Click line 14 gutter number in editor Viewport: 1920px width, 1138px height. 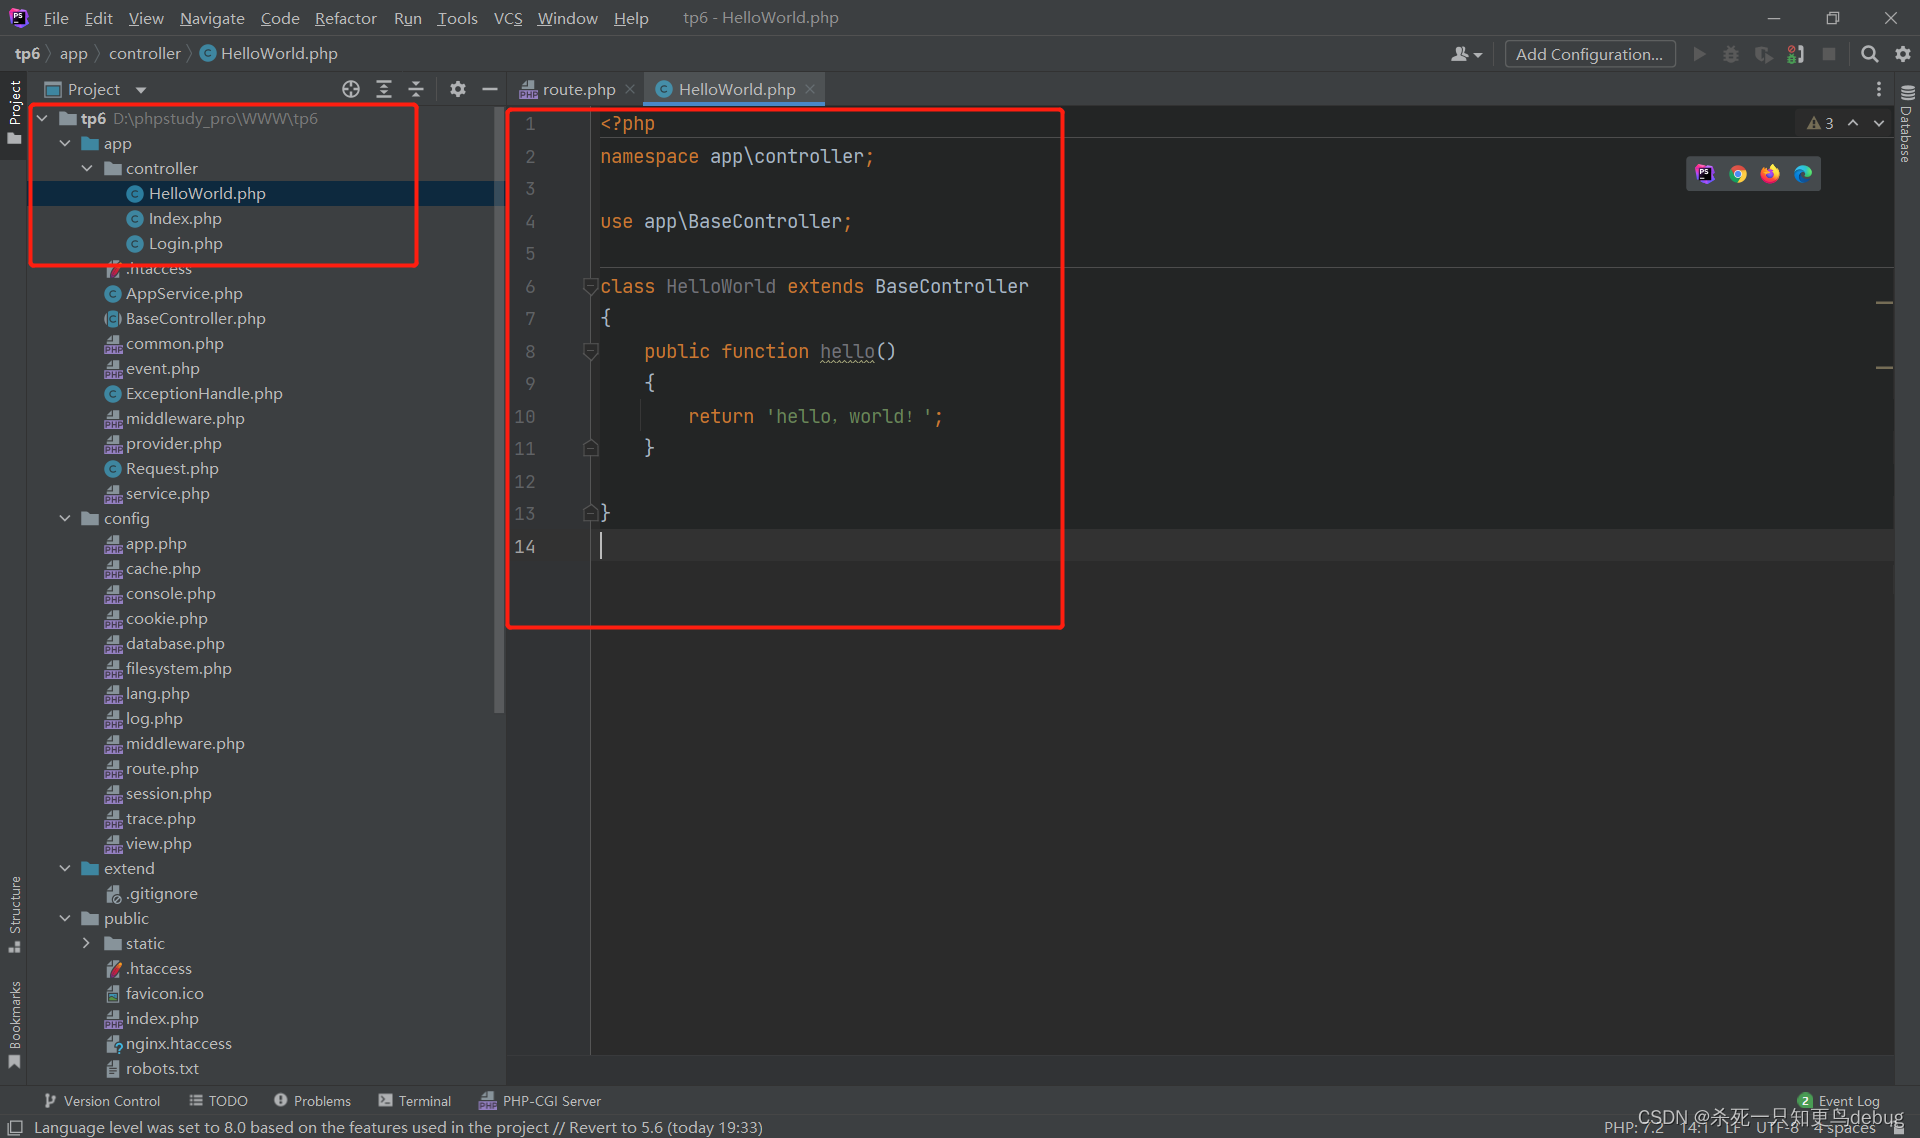pos(525,546)
